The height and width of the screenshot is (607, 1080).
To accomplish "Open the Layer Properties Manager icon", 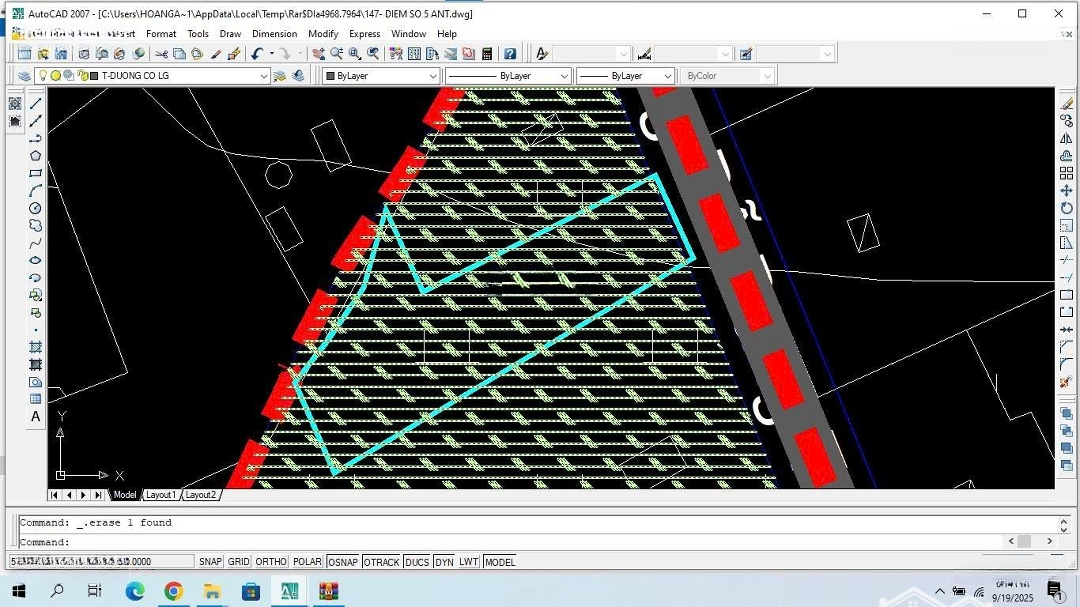I will click(24, 76).
